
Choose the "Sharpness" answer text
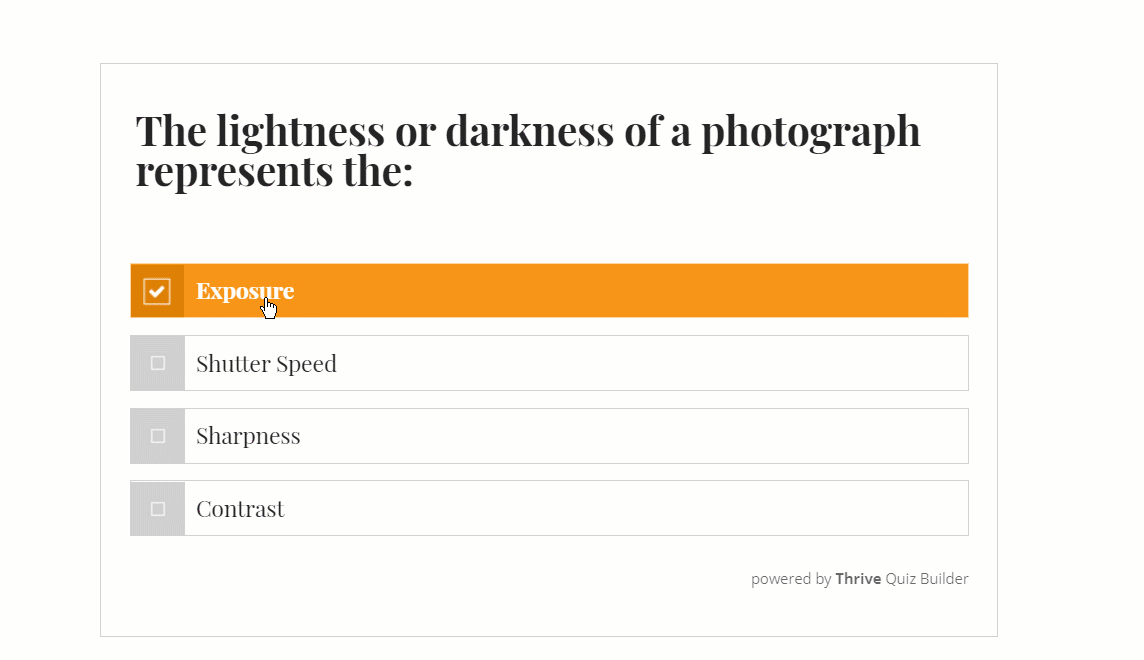(x=248, y=436)
